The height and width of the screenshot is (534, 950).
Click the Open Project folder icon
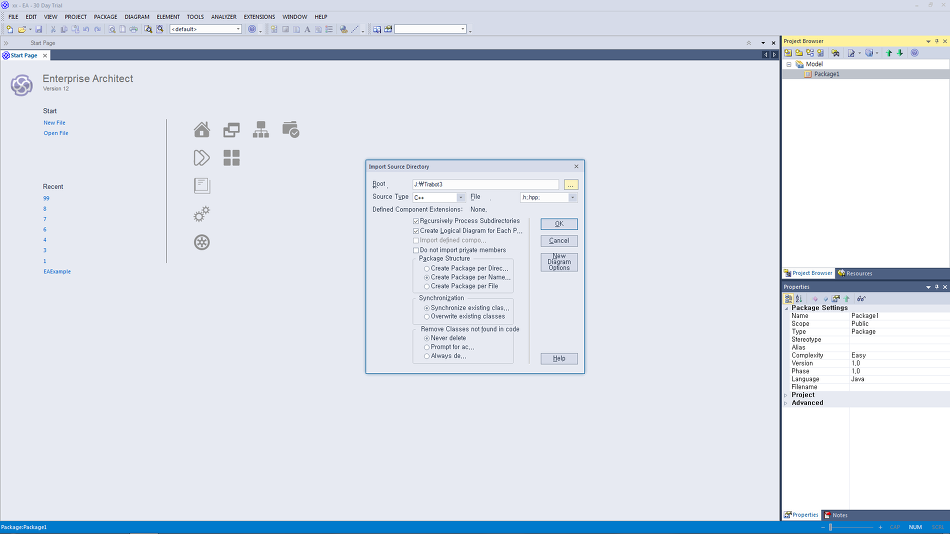point(22,29)
